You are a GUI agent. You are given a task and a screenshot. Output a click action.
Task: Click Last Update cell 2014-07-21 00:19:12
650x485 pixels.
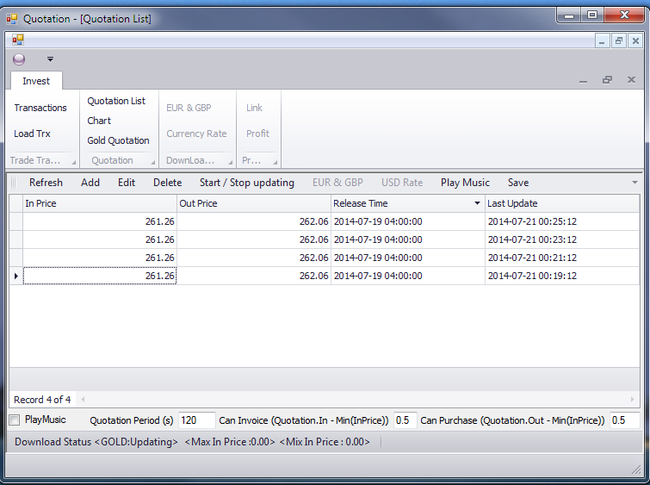(x=562, y=276)
